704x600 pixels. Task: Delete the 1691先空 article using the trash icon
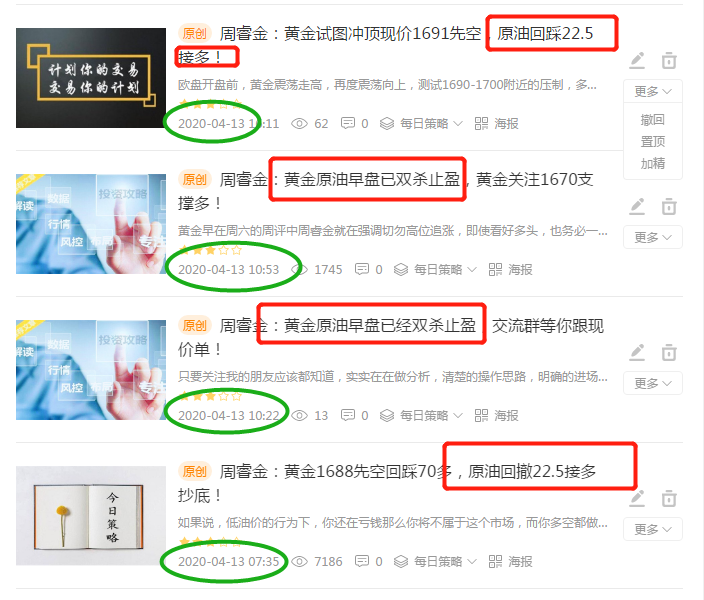[669, 60]
